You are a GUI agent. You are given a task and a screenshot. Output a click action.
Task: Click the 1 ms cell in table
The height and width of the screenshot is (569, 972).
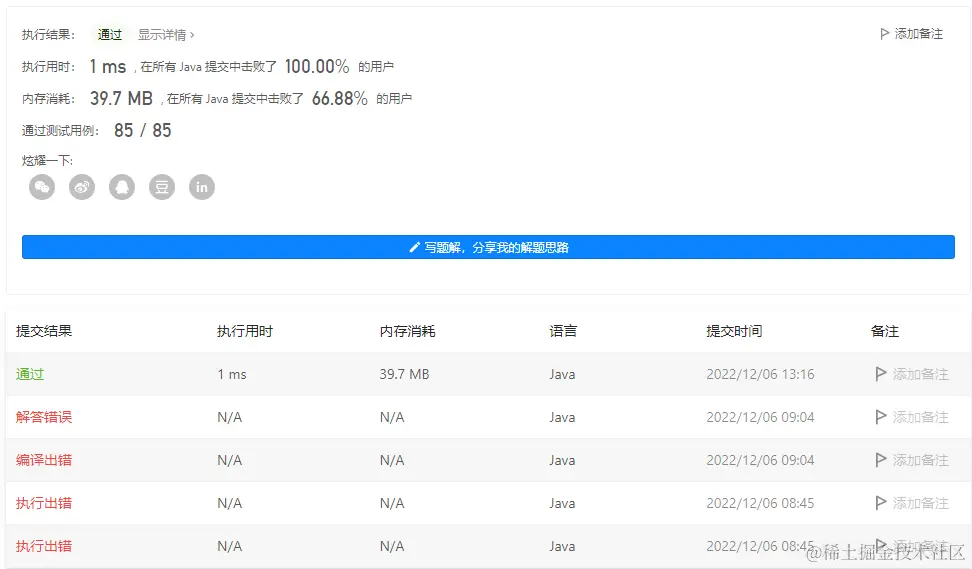[232, 374]
